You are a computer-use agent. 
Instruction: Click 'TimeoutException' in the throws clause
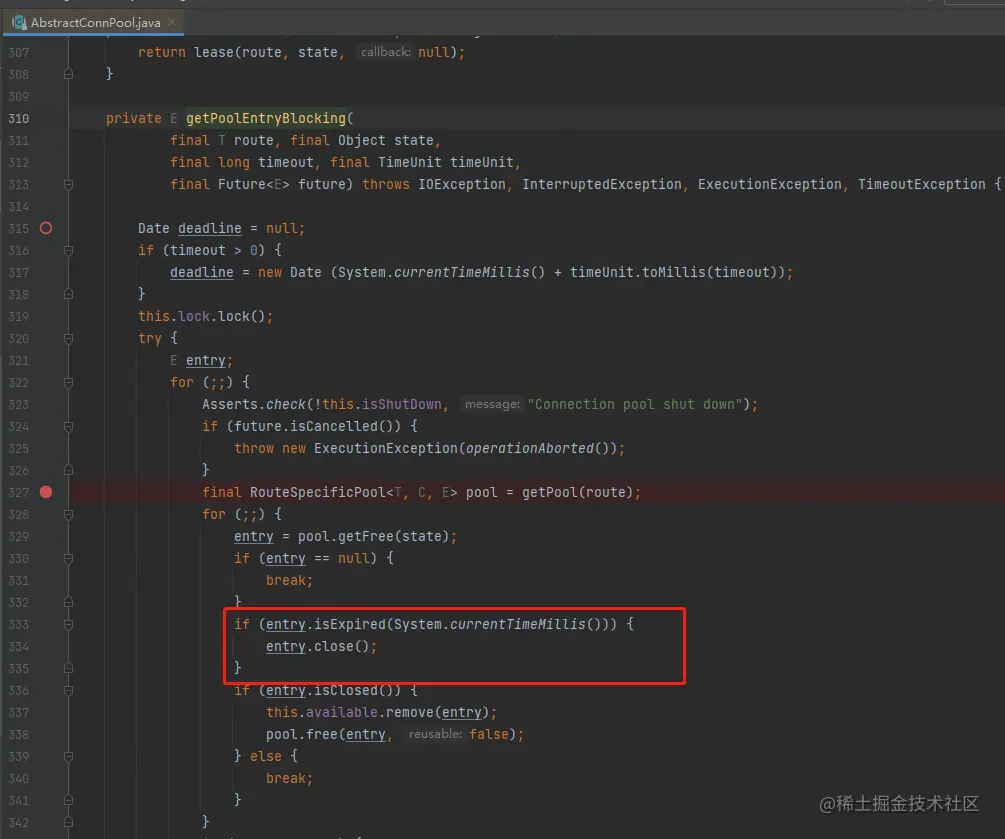point(922,185)
